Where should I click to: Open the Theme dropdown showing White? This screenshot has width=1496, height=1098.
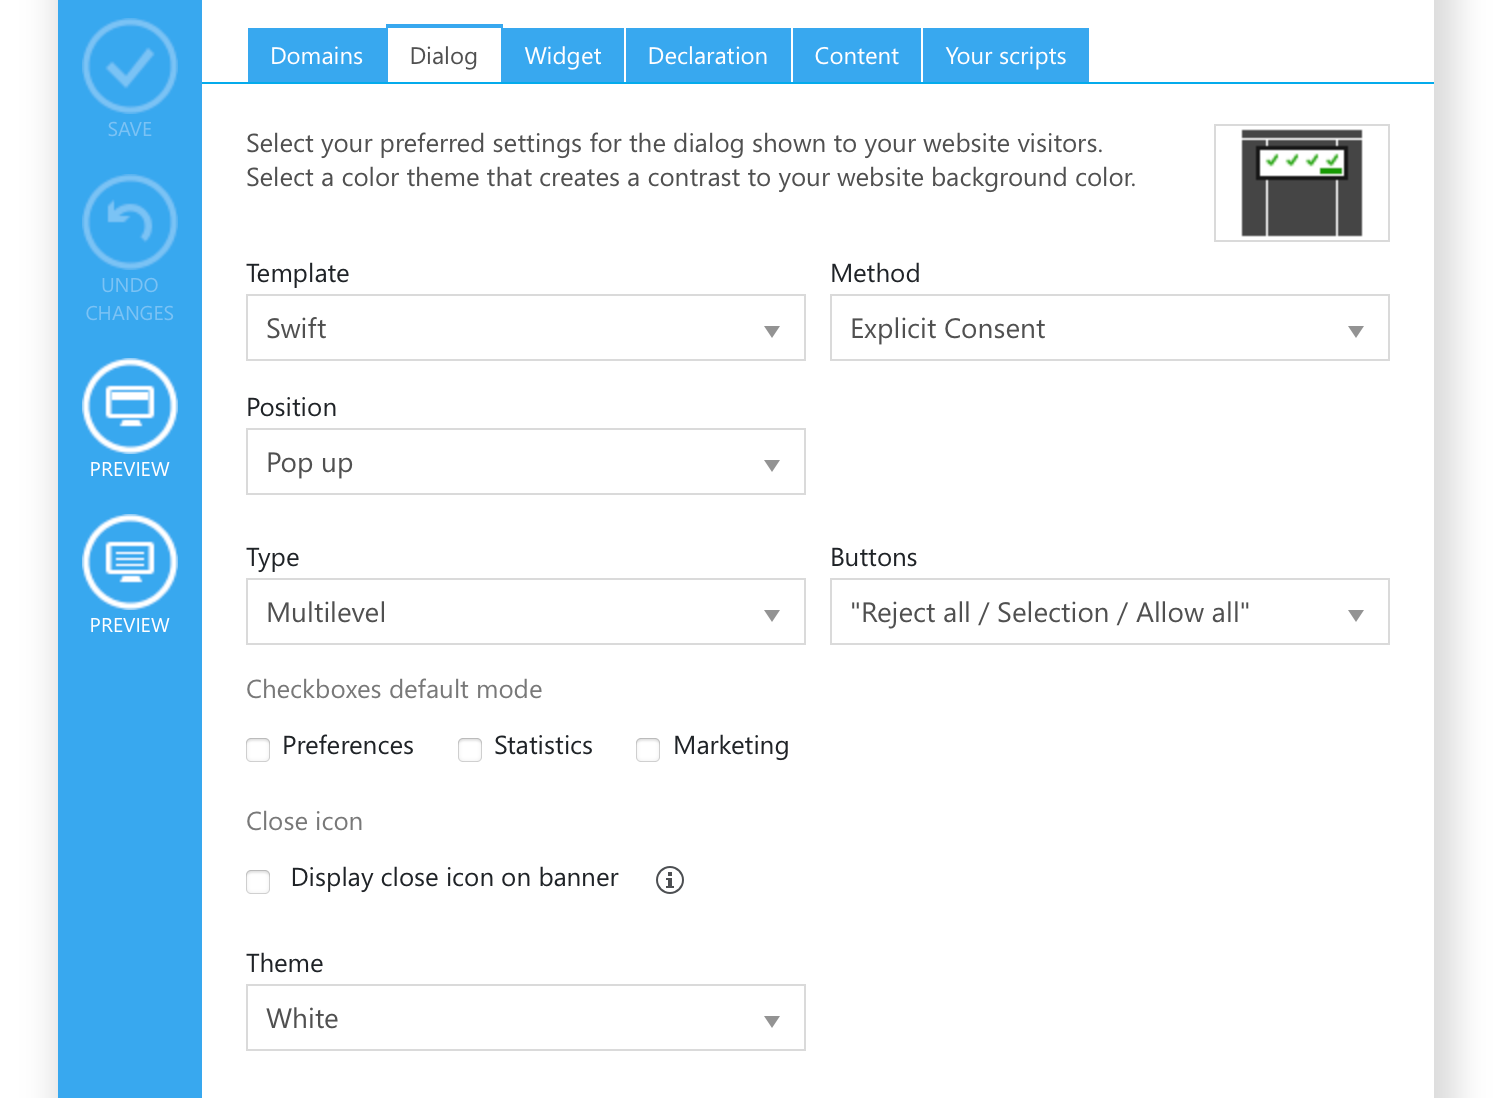coord(526,1018)
